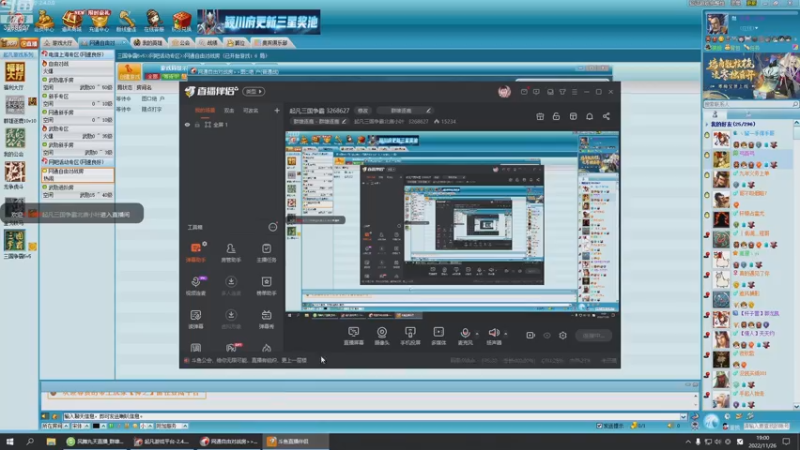Select the 网通自由对战房 room entry

click(x=78, y=175)
